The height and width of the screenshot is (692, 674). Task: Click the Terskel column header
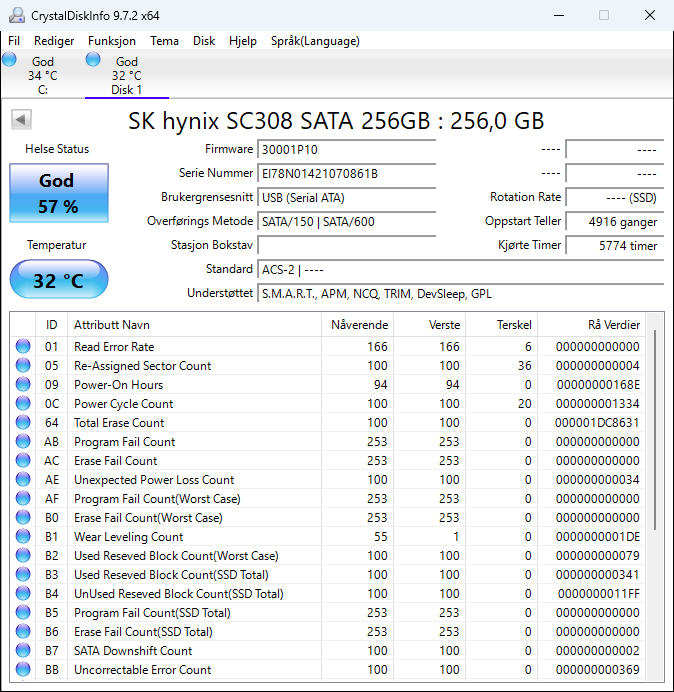[501, 325]
